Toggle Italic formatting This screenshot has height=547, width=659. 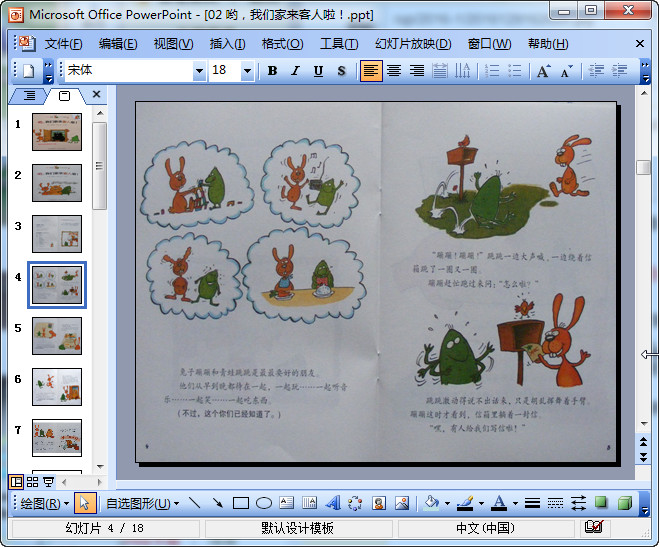(295, 71)
